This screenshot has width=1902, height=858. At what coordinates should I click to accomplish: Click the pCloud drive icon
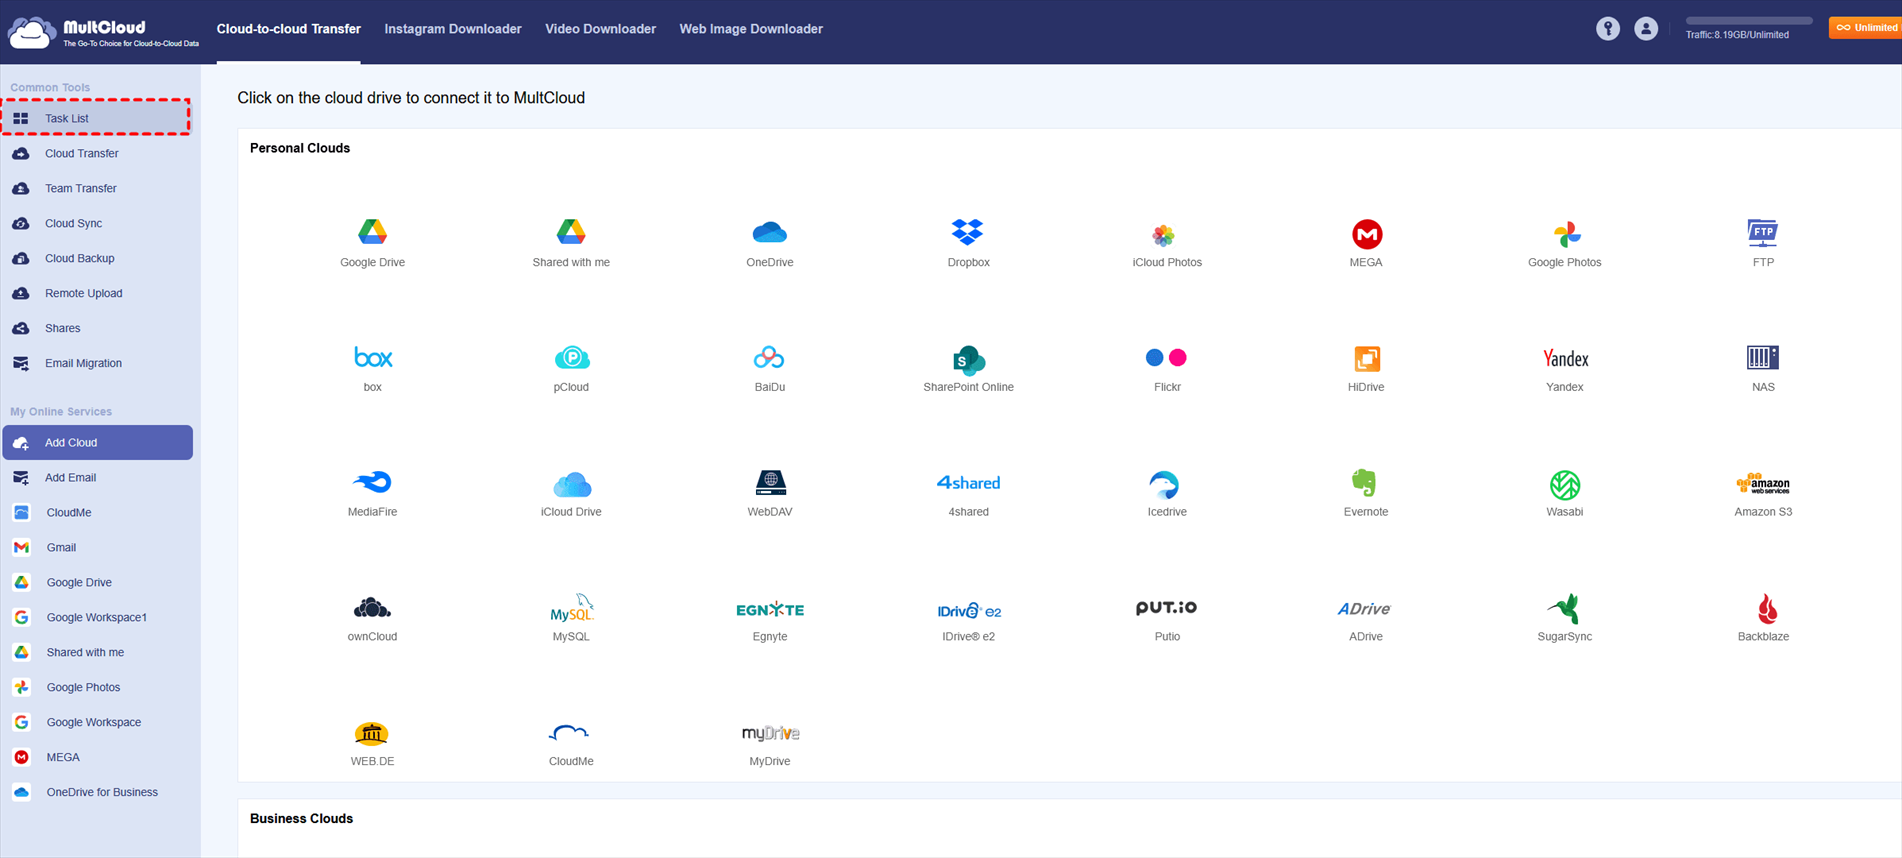[571, 359]
